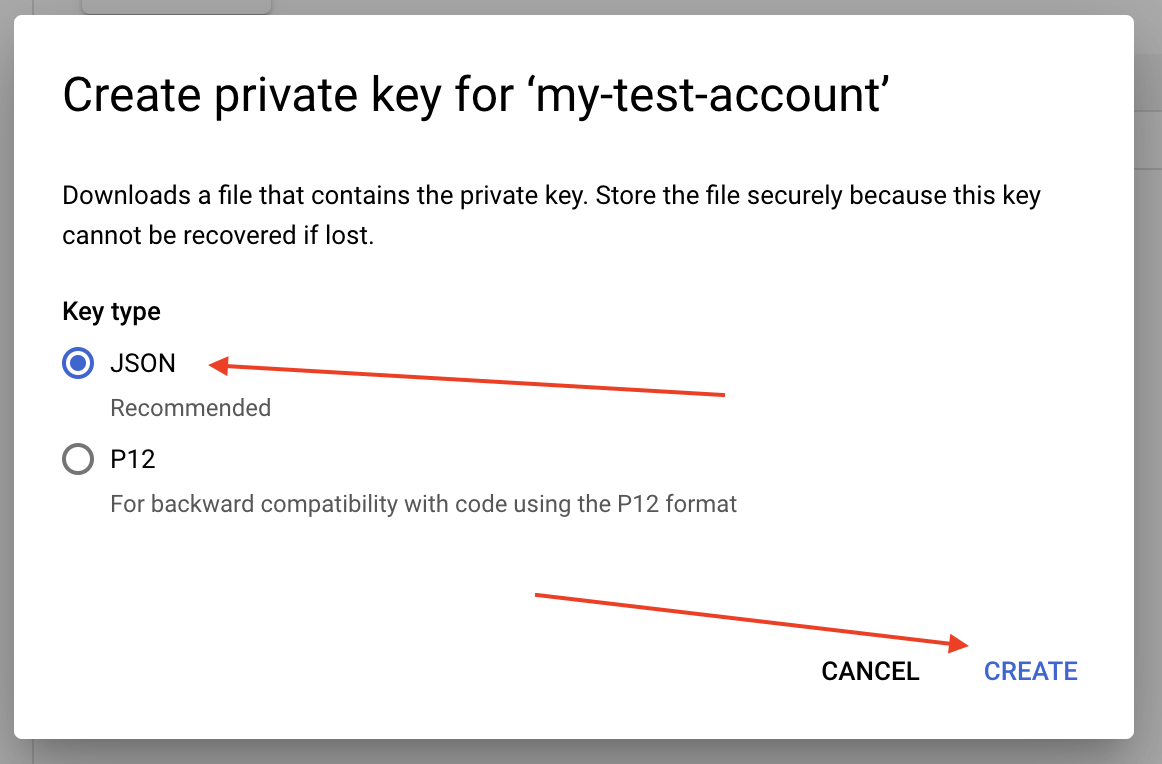Click the CANCEL button
The height and width of the screenshot is (764, 1162).
[x=870, y=671]
